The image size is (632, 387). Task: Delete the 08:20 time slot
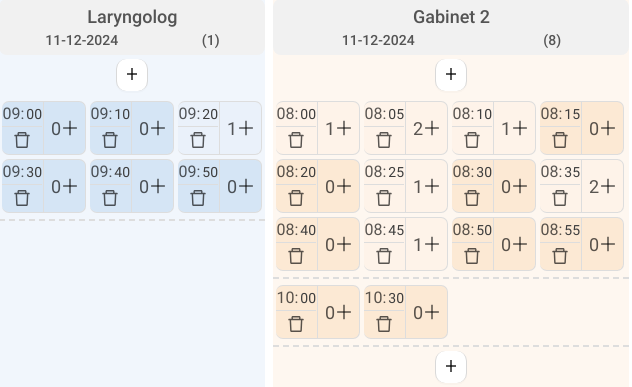point(296,198)
